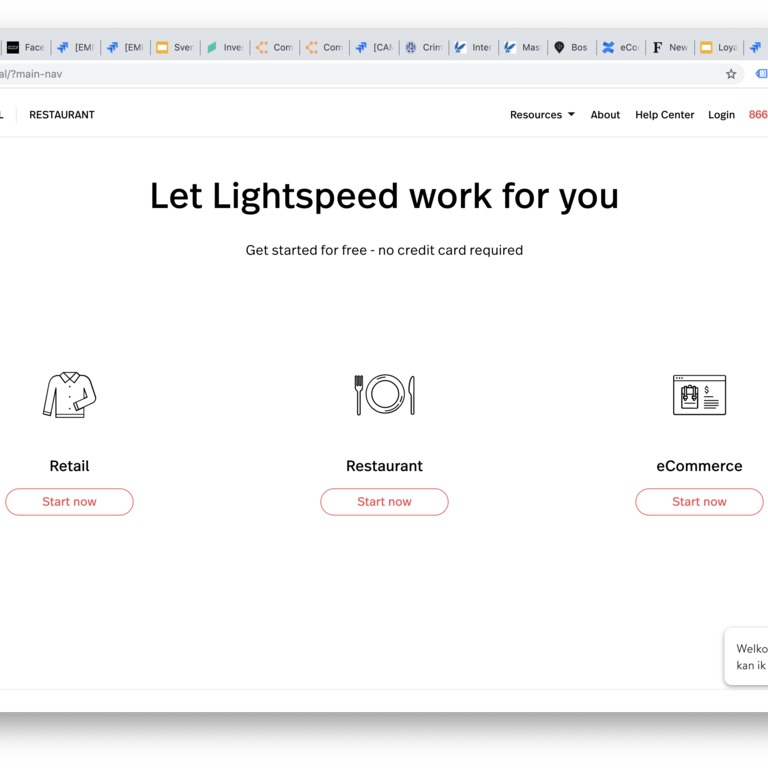This screenshot has width=768, height=768.
Task: Bookmark this page with the star icon
Action: (x=731, y=74)
